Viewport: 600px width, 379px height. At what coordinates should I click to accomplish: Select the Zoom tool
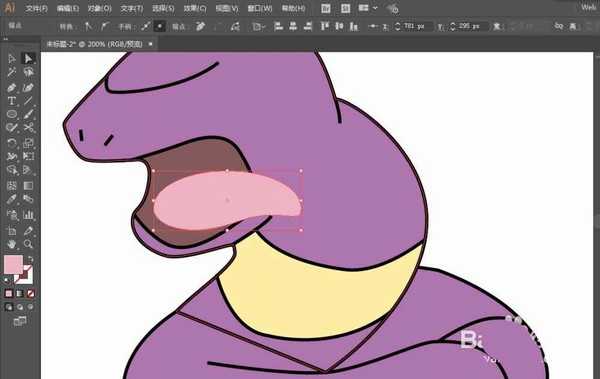tap(28, 244)
